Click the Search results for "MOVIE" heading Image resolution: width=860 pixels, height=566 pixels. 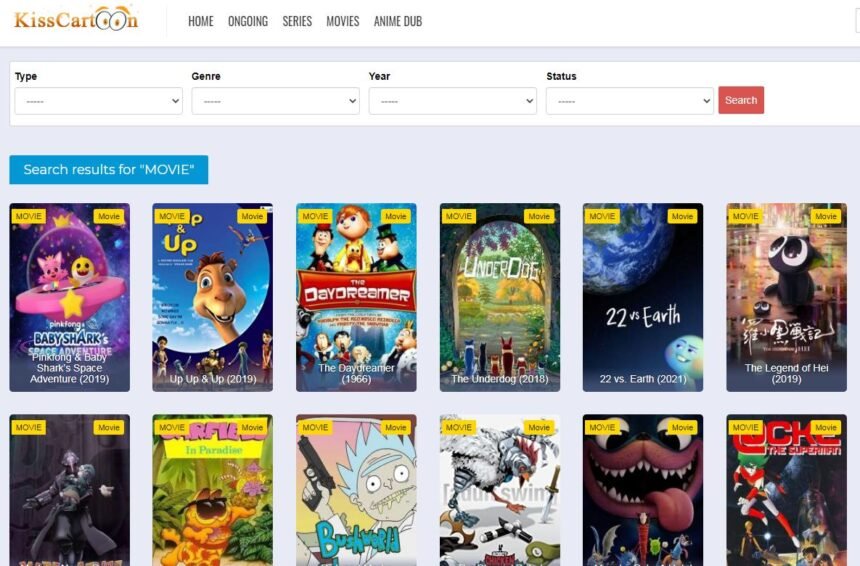click(109, 169)
